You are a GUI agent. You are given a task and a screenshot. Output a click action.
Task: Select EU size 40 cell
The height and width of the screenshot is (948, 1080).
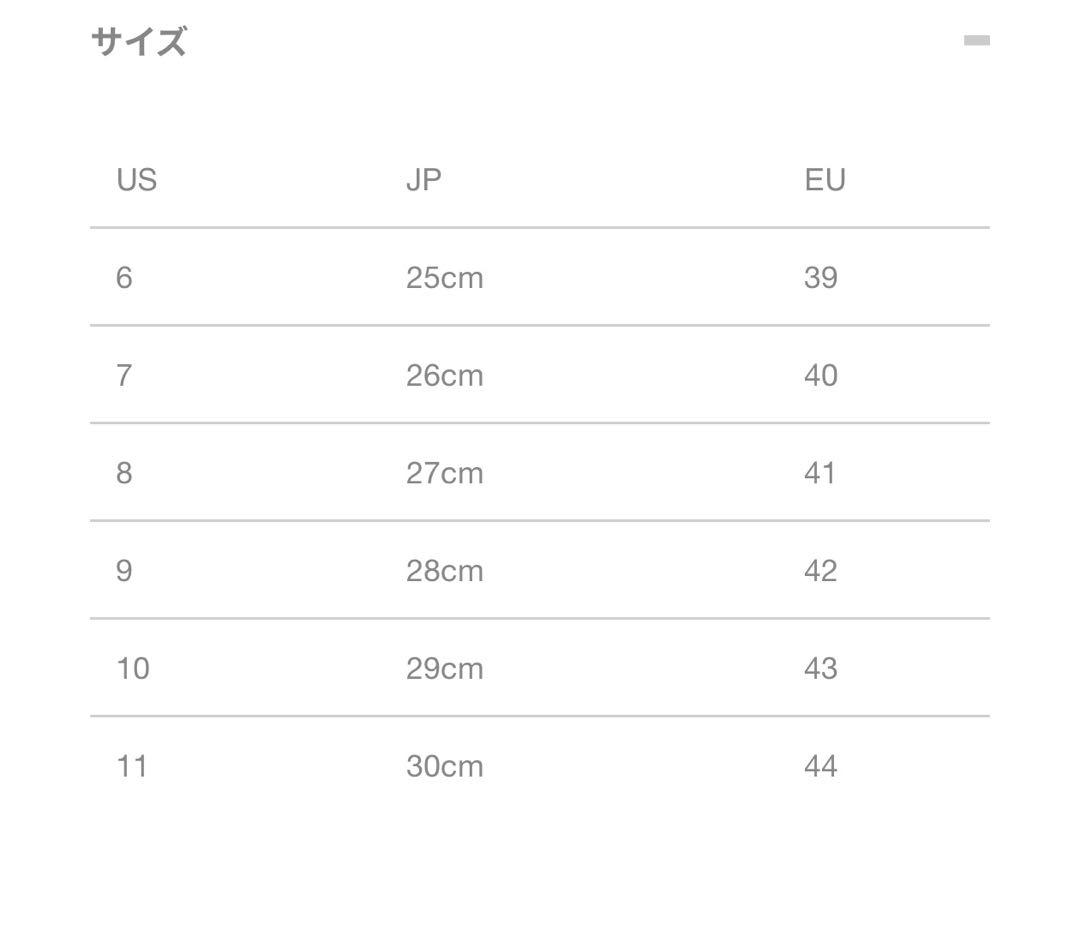(820, 375)
